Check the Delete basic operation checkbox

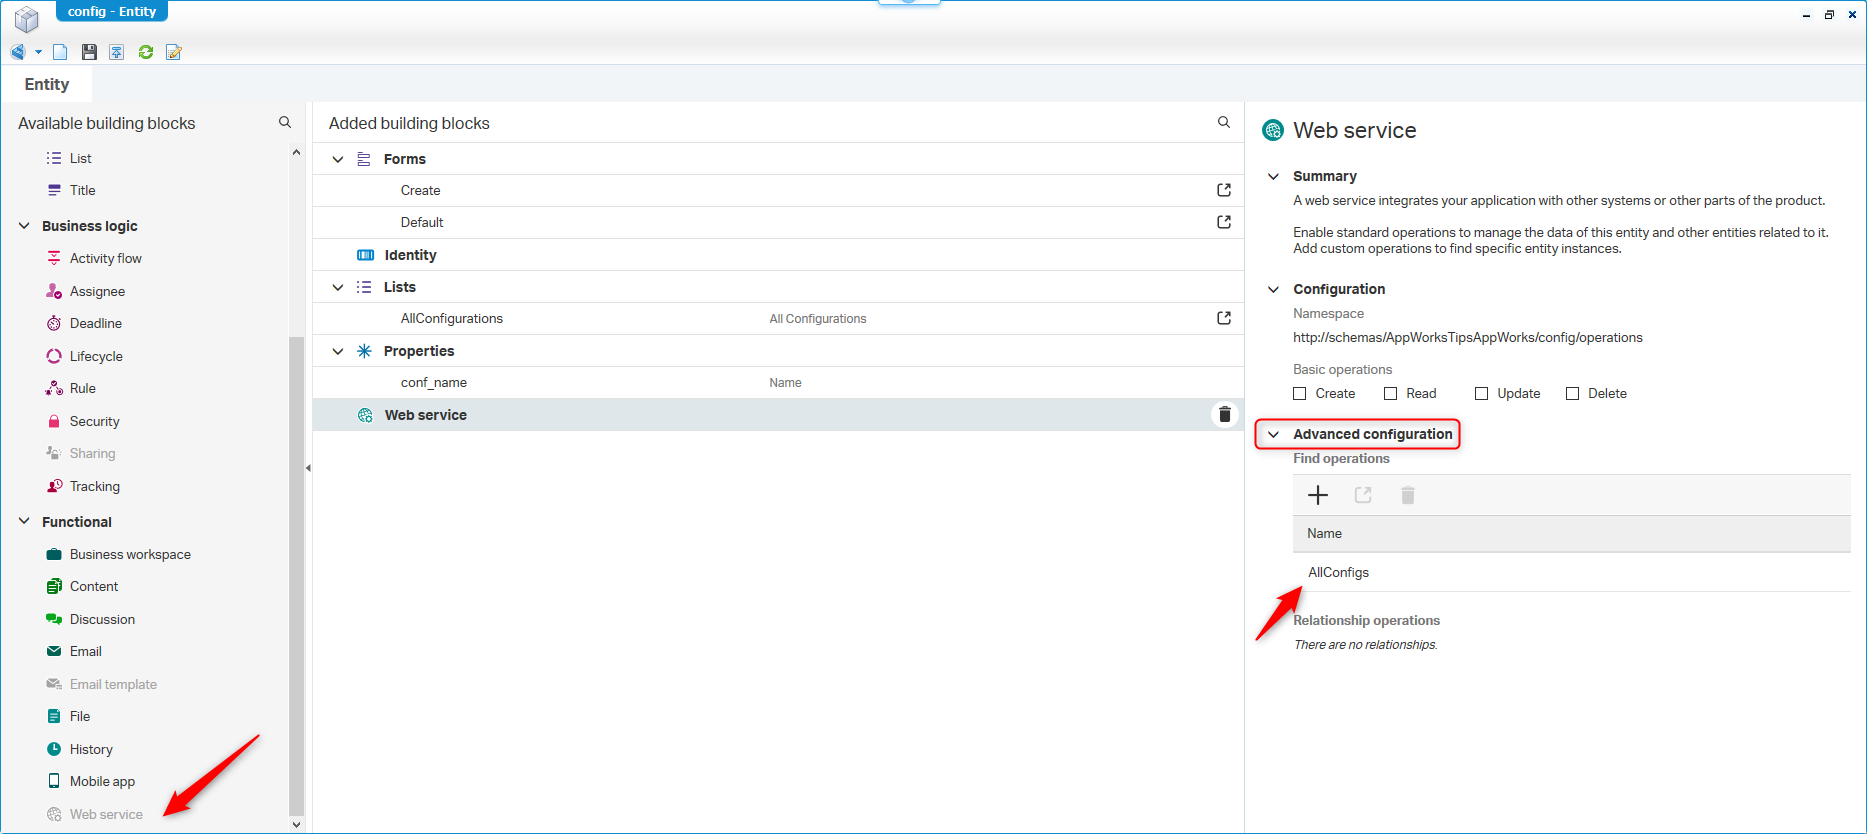[1572, 394]
